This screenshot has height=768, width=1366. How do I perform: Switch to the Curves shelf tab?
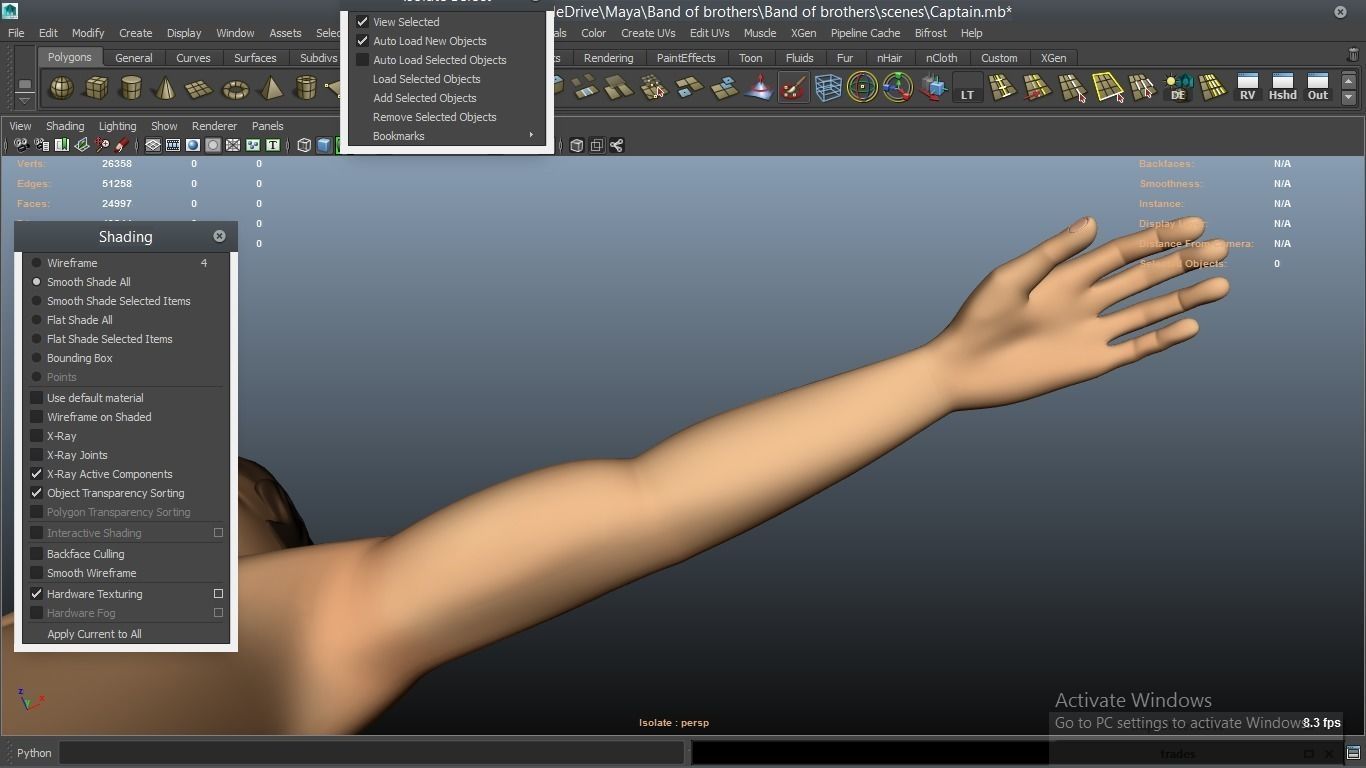point(193,58)
